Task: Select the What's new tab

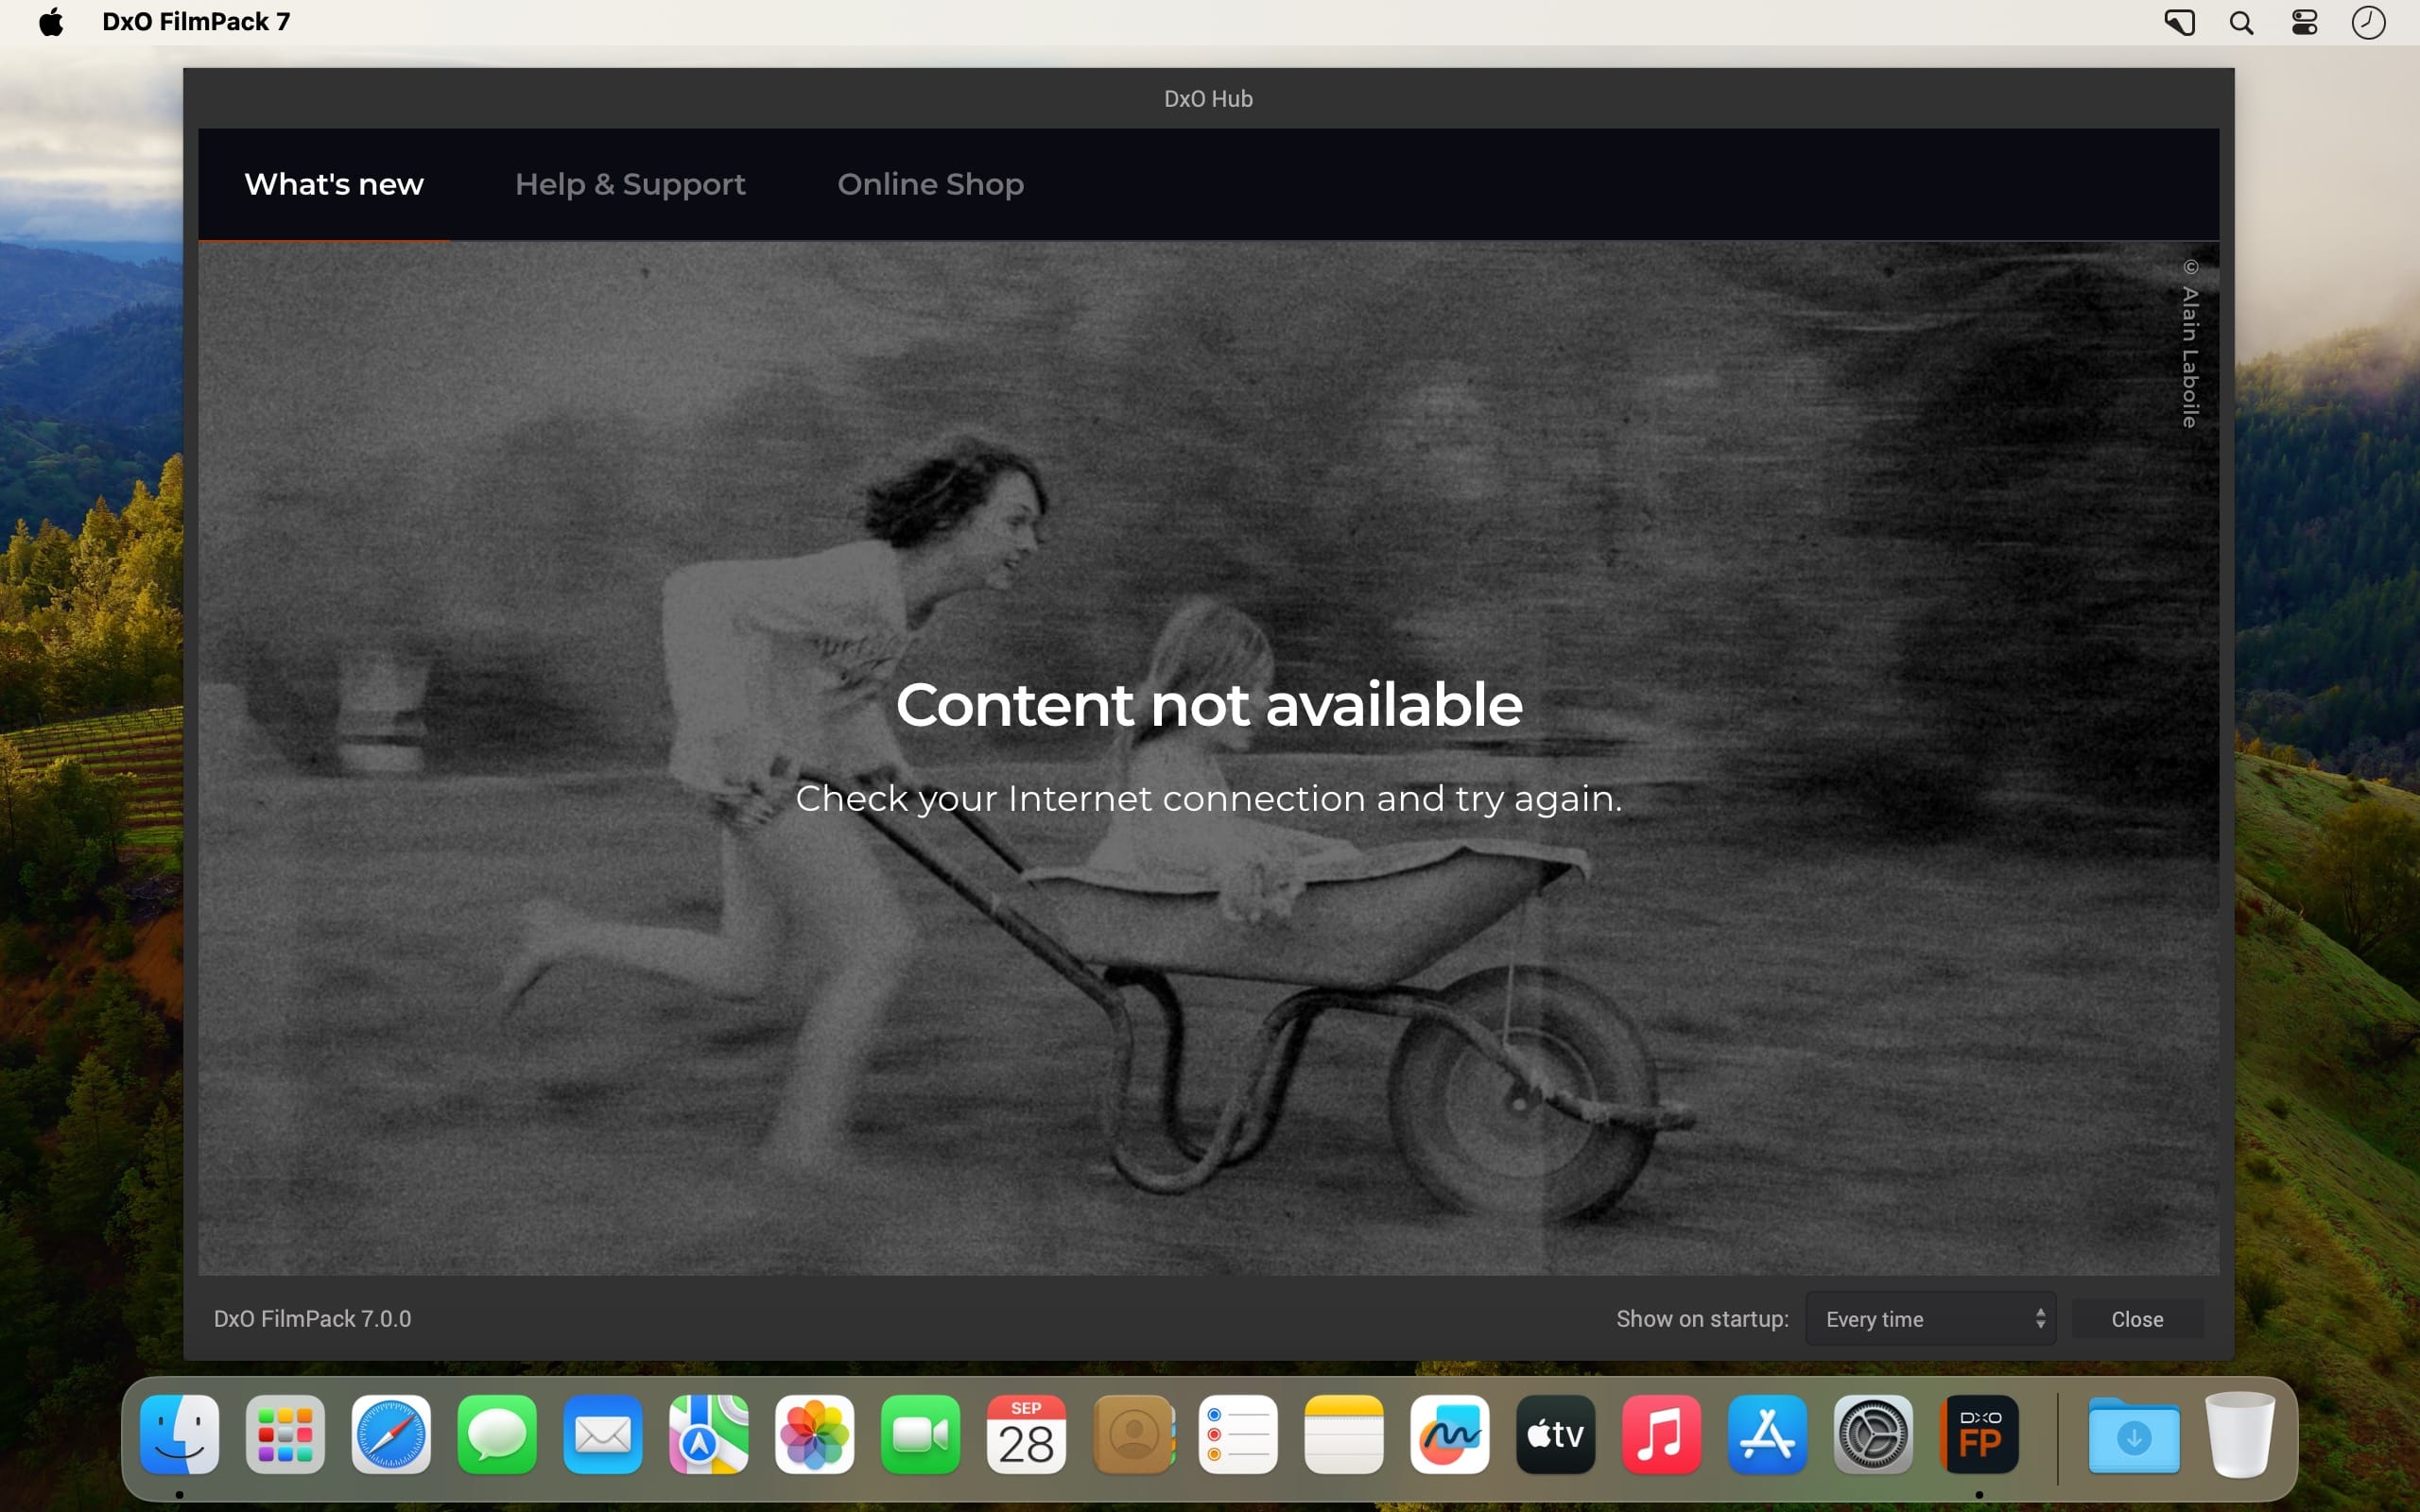Action: 334,184
